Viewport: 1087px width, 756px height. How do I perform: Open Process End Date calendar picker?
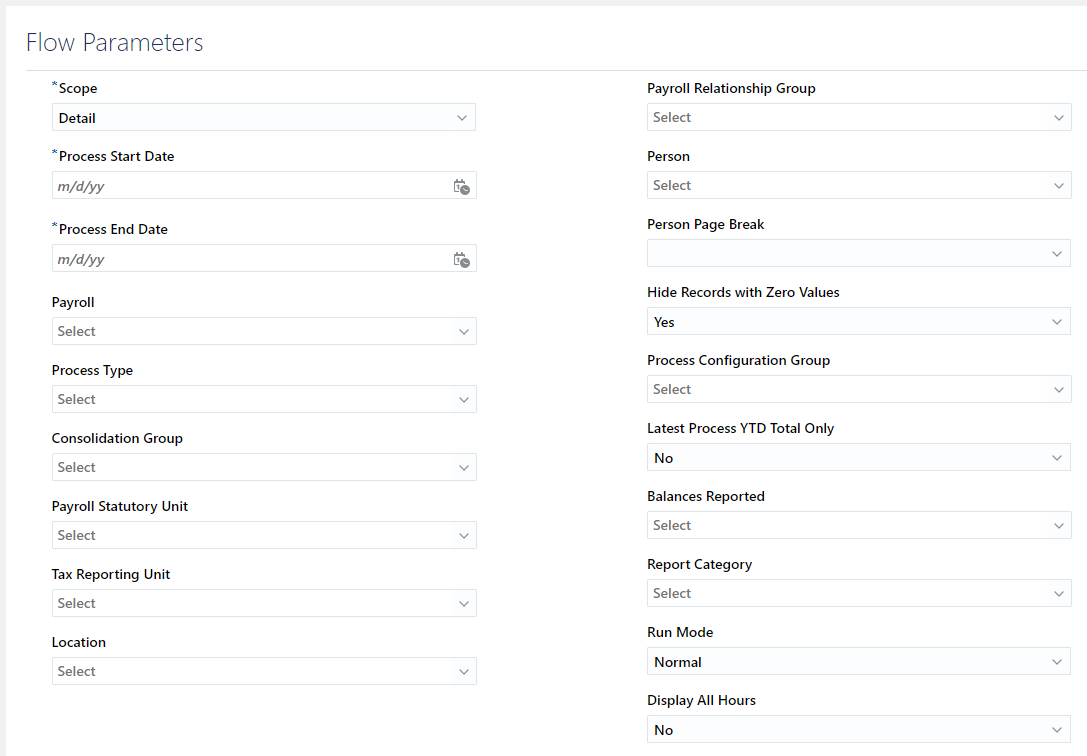[461, 260]
